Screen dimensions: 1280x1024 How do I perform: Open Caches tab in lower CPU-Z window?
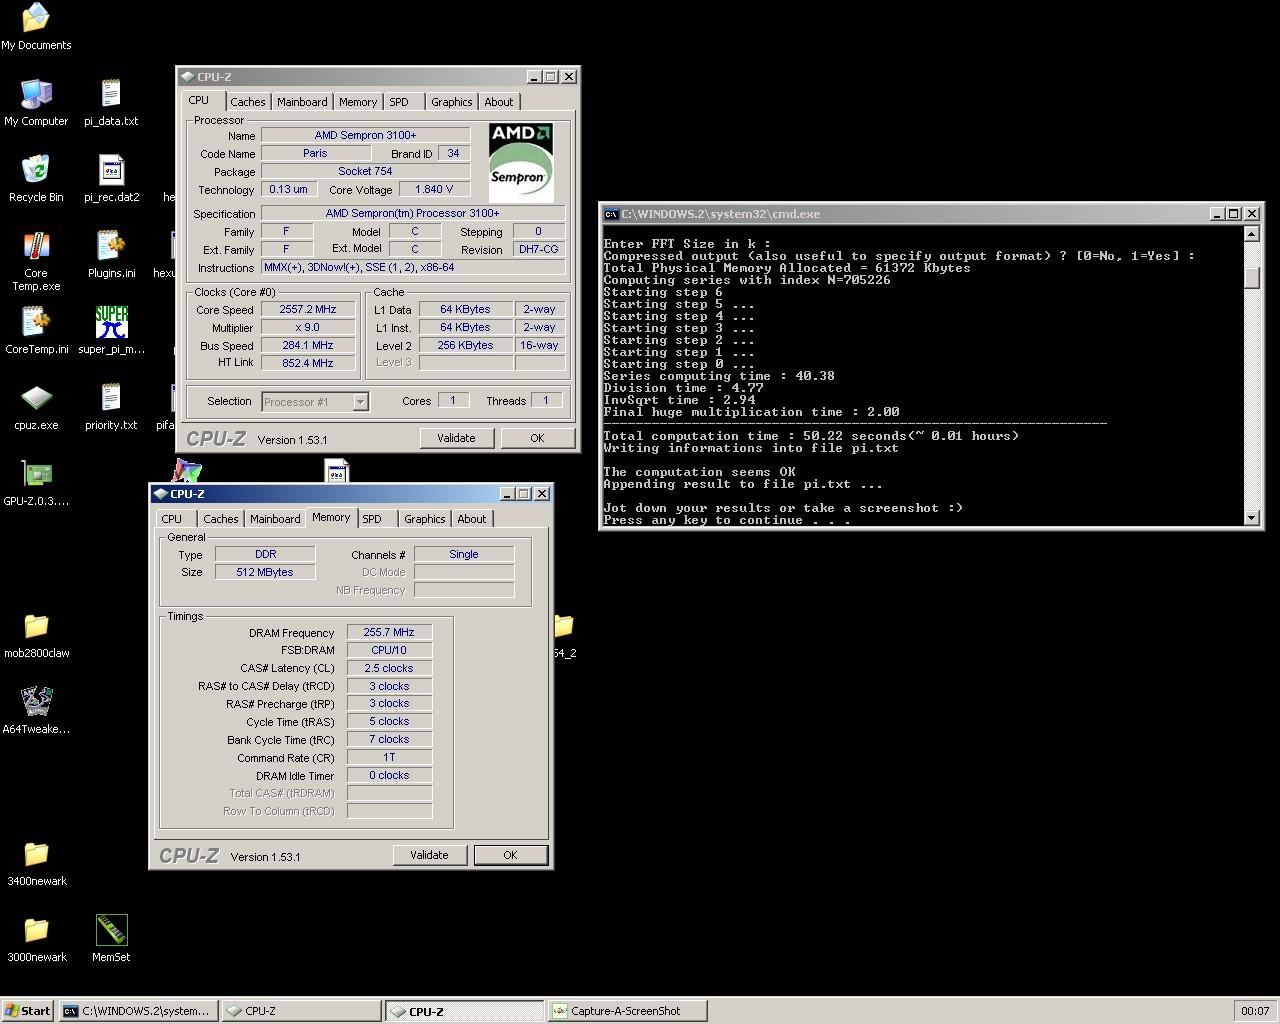coord(221,519)
